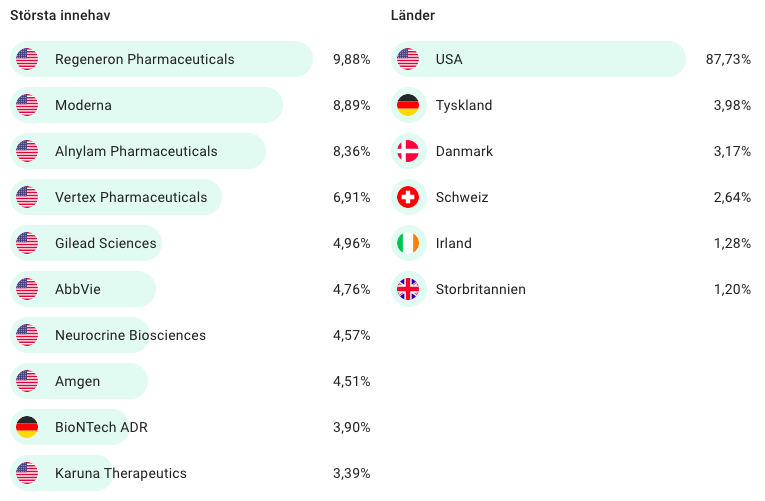Viewport: 765px width, 501px height.
Task: Click the US flag in the USA country row
Action: tap(408, 59)
